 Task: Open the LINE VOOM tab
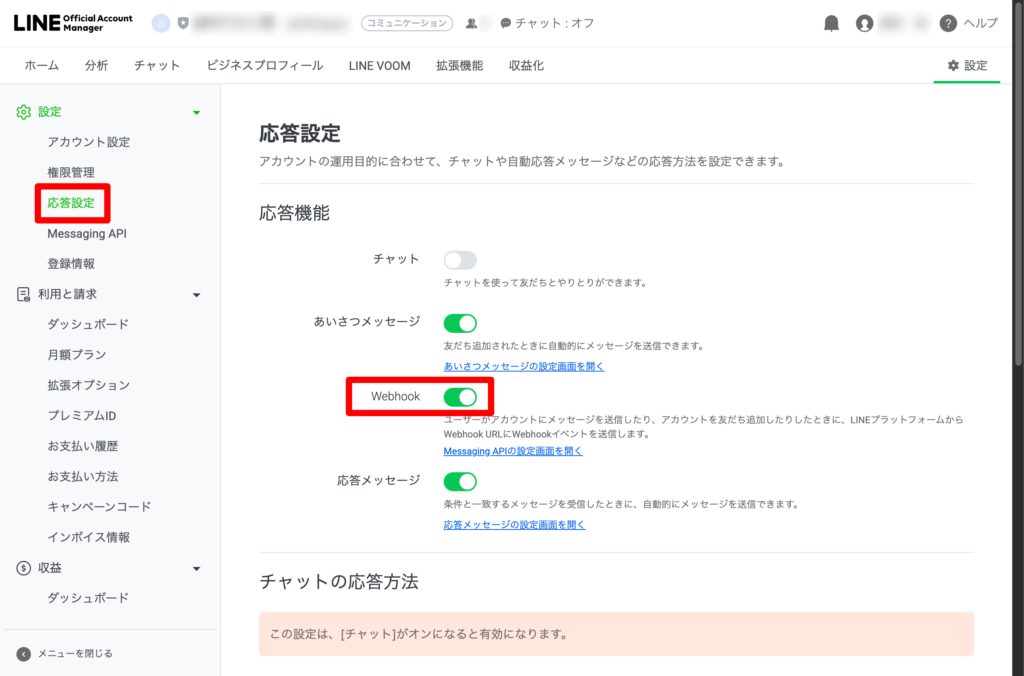(x=379, y=65)
